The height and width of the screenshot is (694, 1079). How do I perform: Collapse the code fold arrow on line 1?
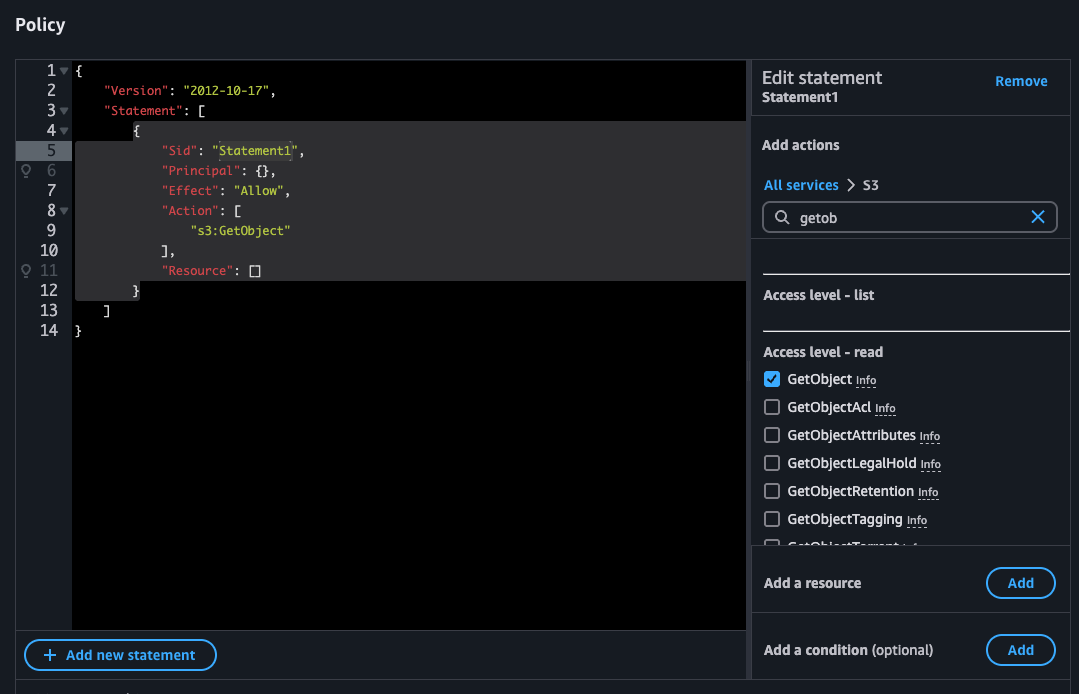click(64, 71)
